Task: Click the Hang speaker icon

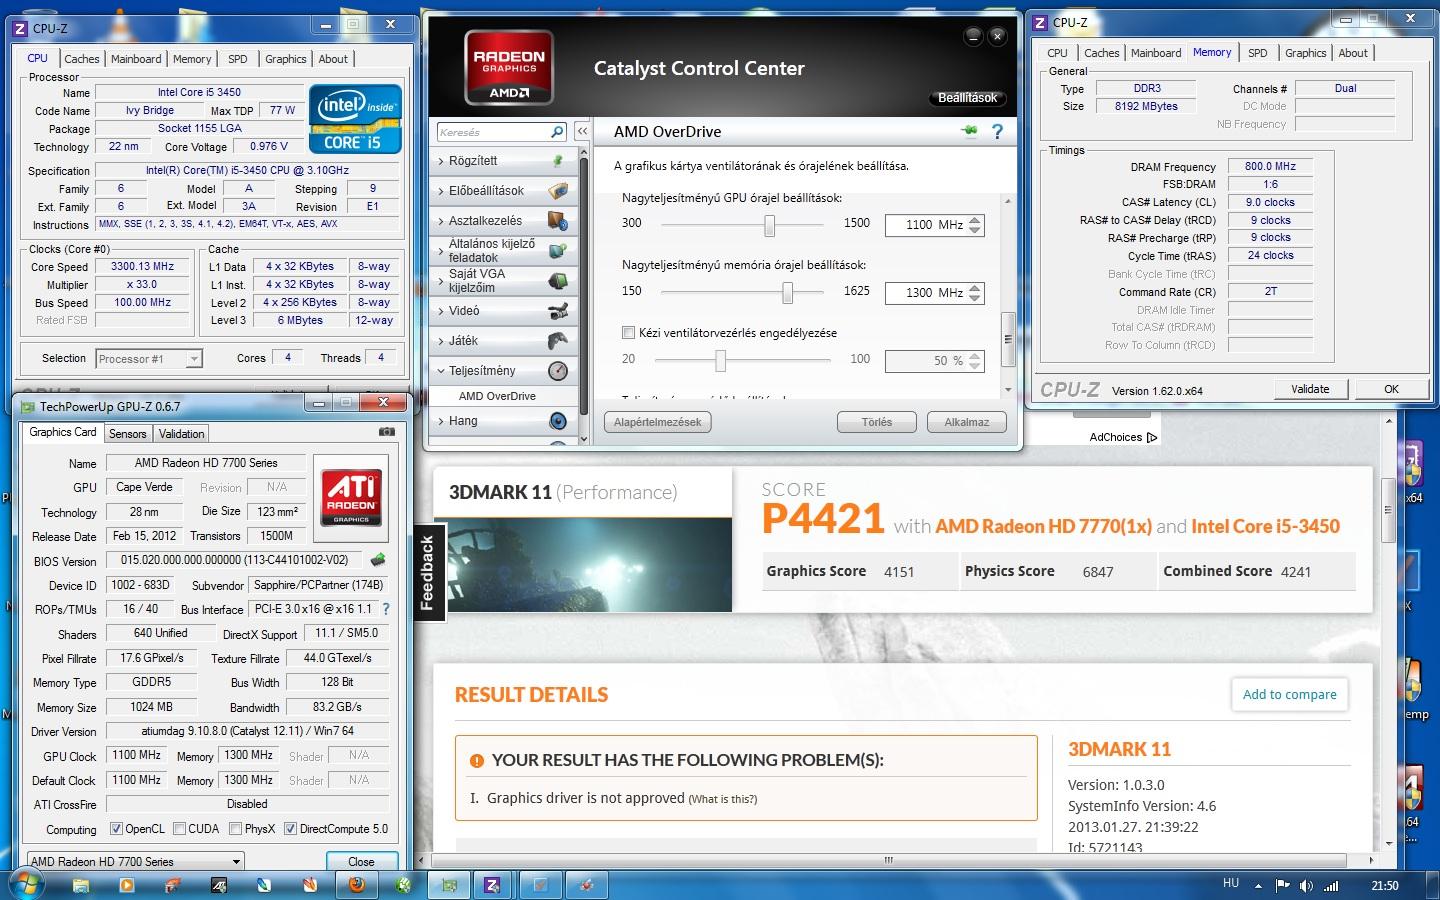Action: pyautogui.click(x=558, y=421)
